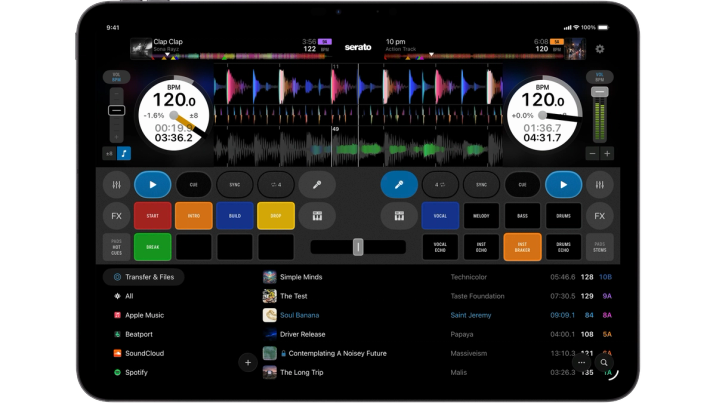Select Beatport source
This screenshot has height=403, width=716.
coord(133,335)
